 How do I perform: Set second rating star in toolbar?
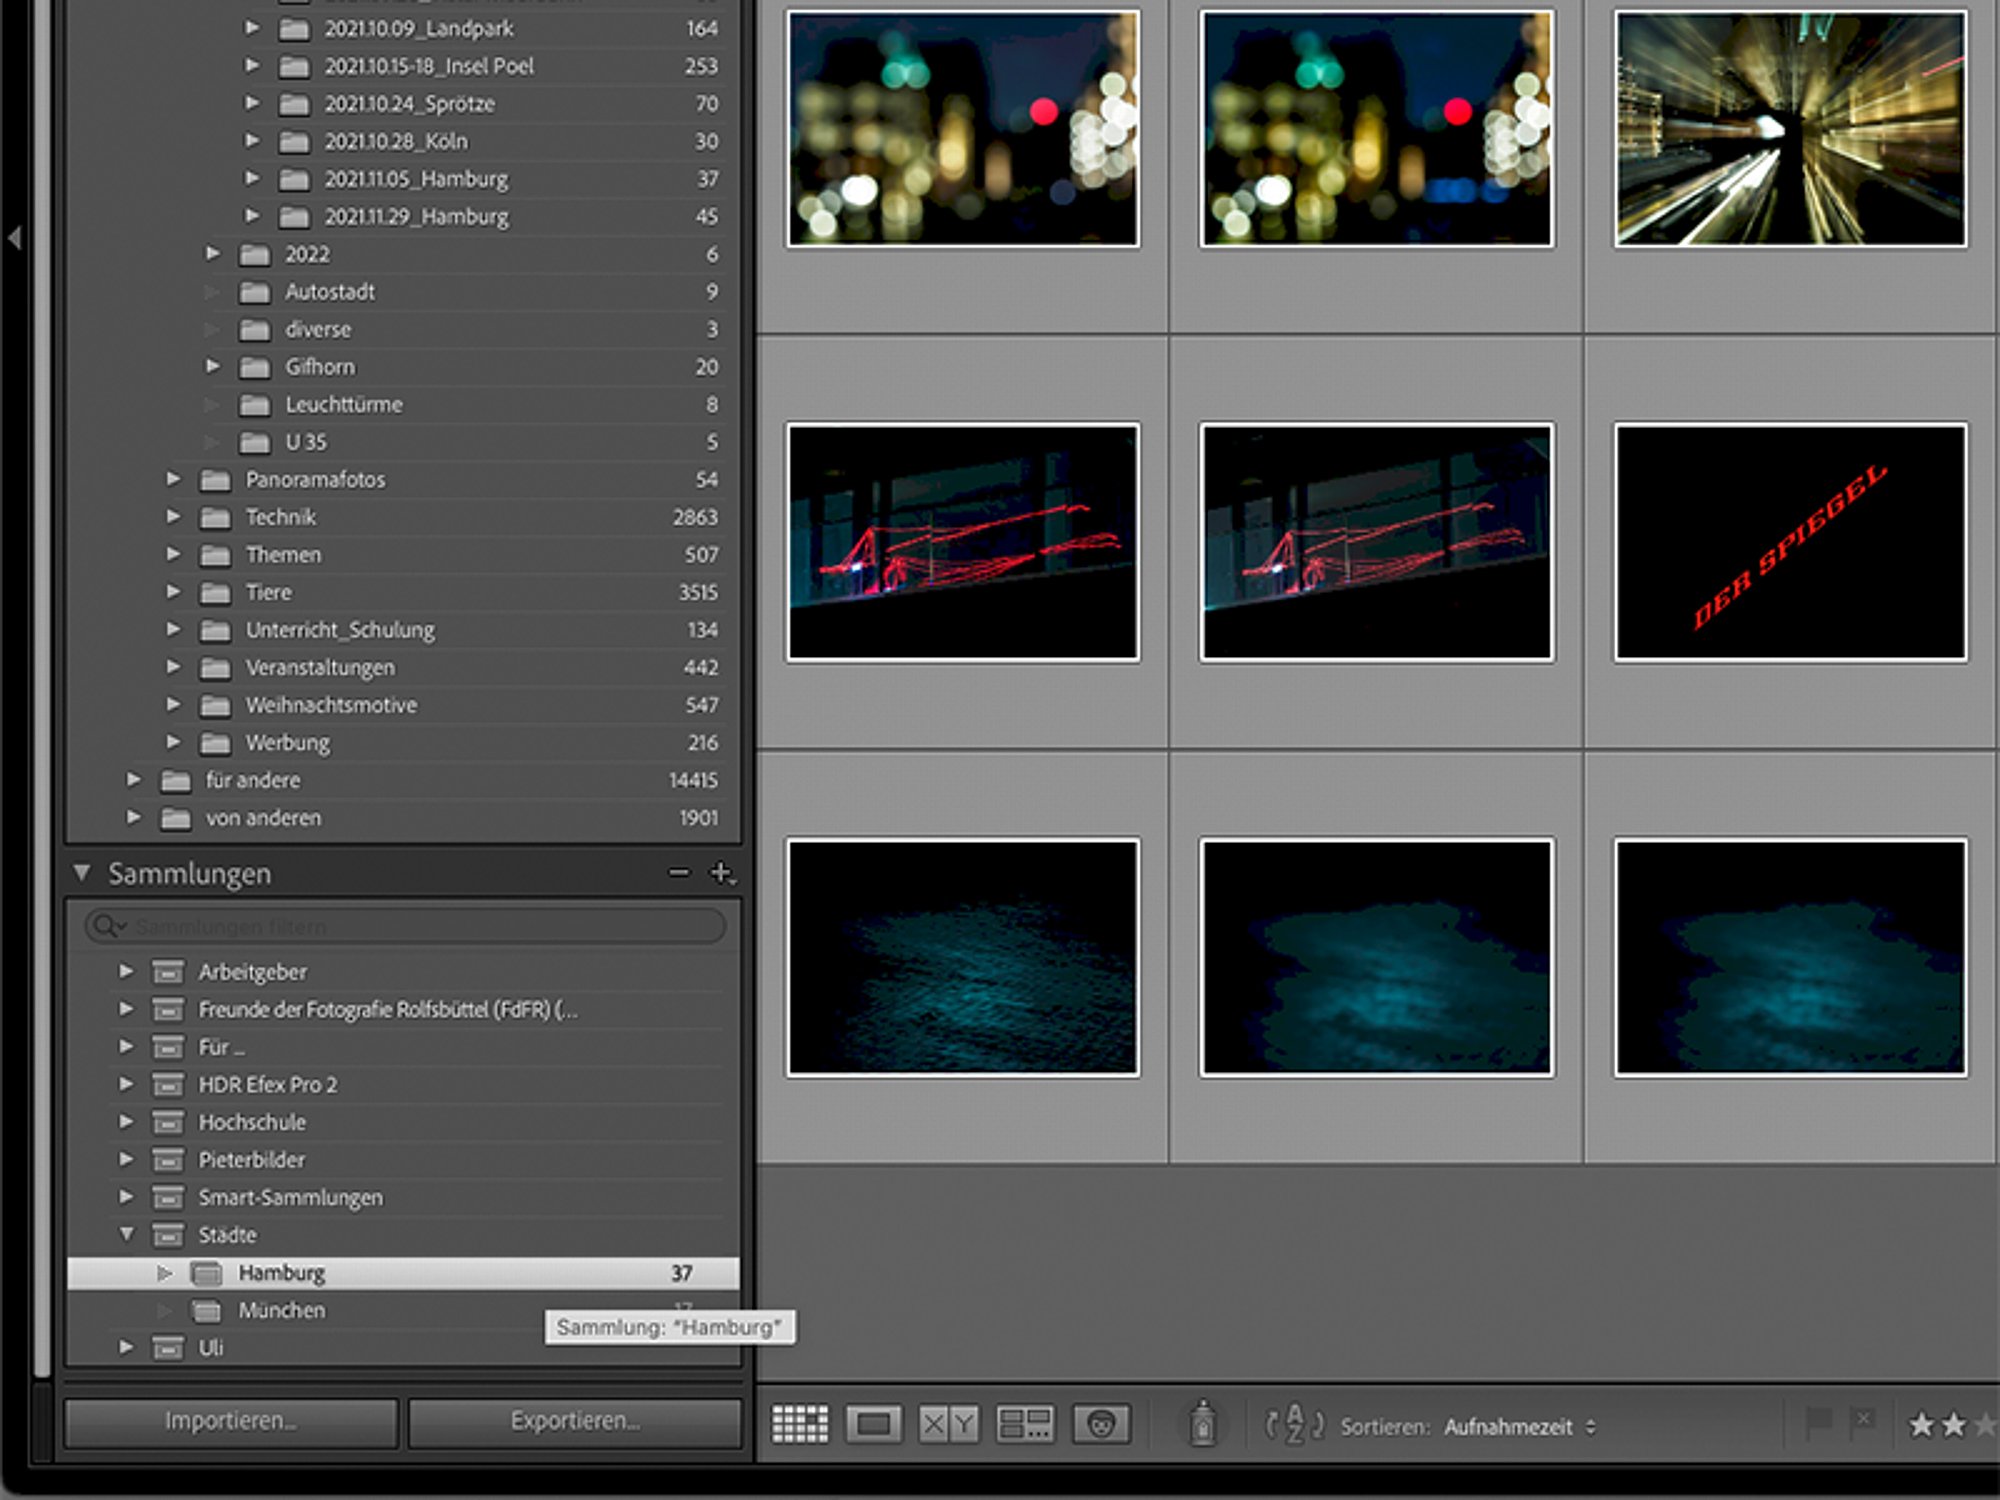pos(1953,1424)
